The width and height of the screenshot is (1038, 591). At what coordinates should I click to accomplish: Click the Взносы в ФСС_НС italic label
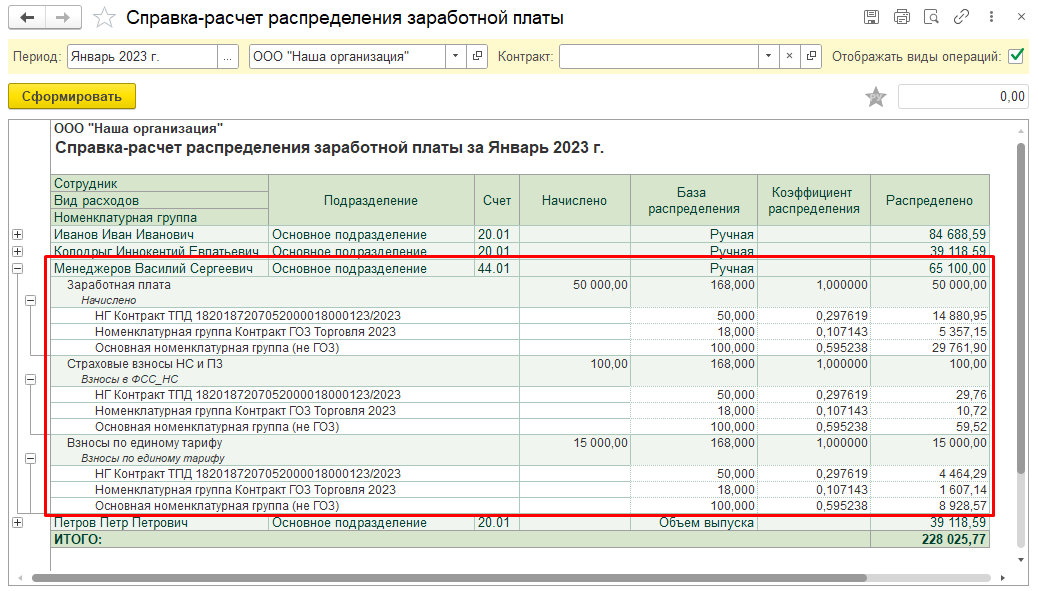point(130,379)
